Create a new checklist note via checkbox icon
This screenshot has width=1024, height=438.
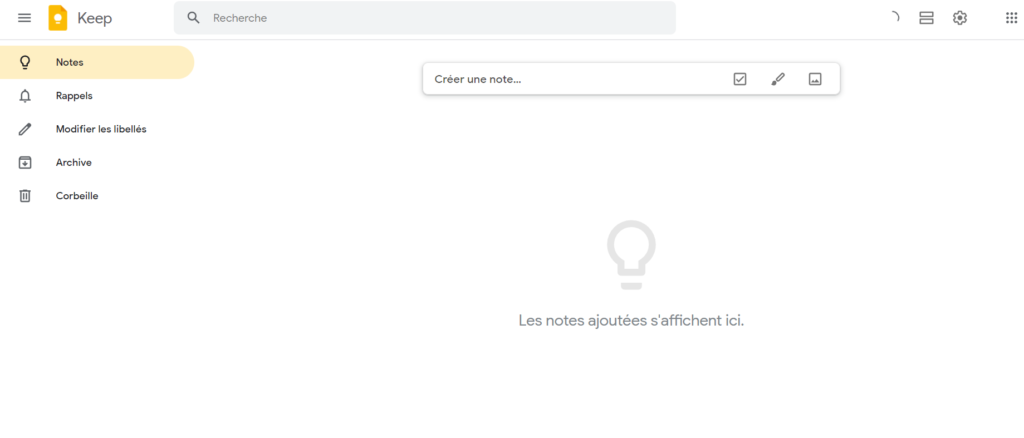pyautogui.click(x=740, y=79)
